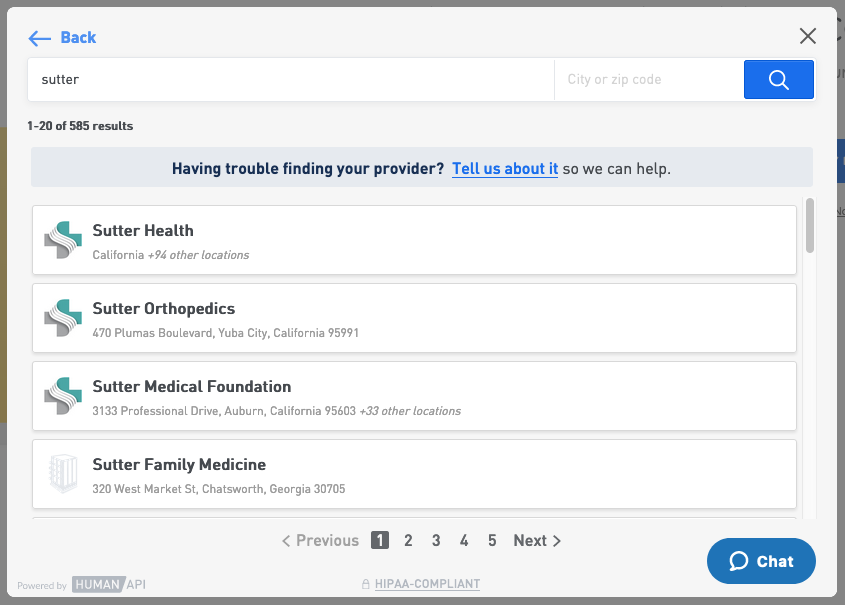Click the Sutter Medical Foundation logo icon
Screen dimensions: 845x605
pyautogui.click(x=63, y=396)
